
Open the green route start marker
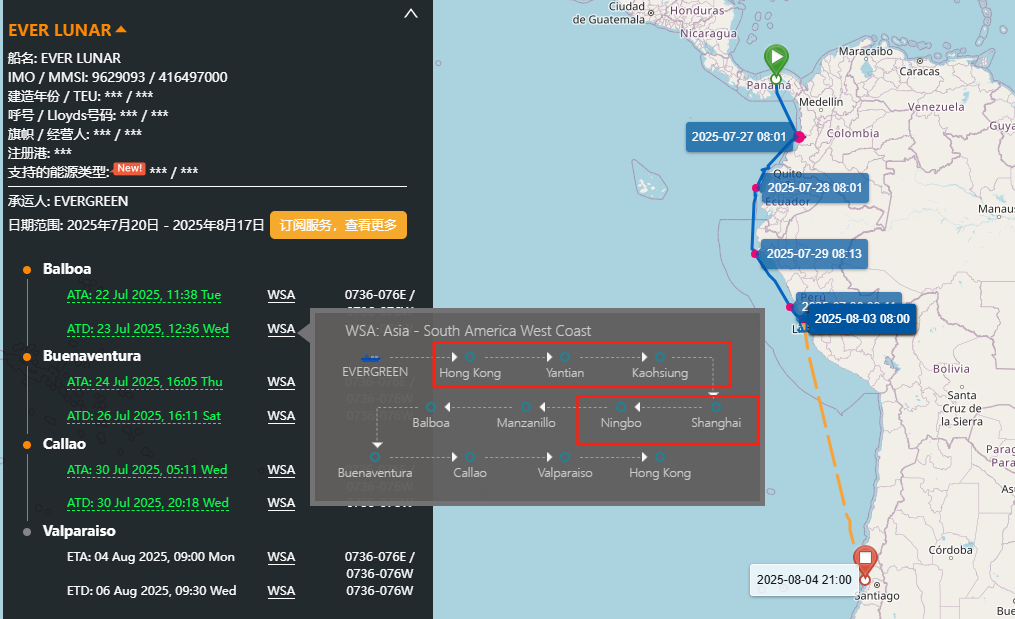click(776, 63)
